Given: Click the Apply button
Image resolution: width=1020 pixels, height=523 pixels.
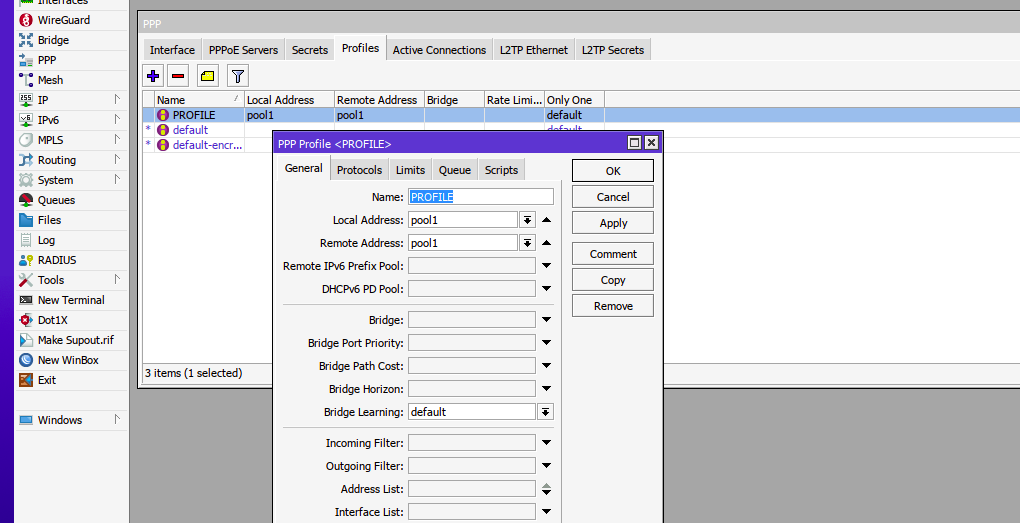Looking at the screenshot, I should (x=613, y=223).
